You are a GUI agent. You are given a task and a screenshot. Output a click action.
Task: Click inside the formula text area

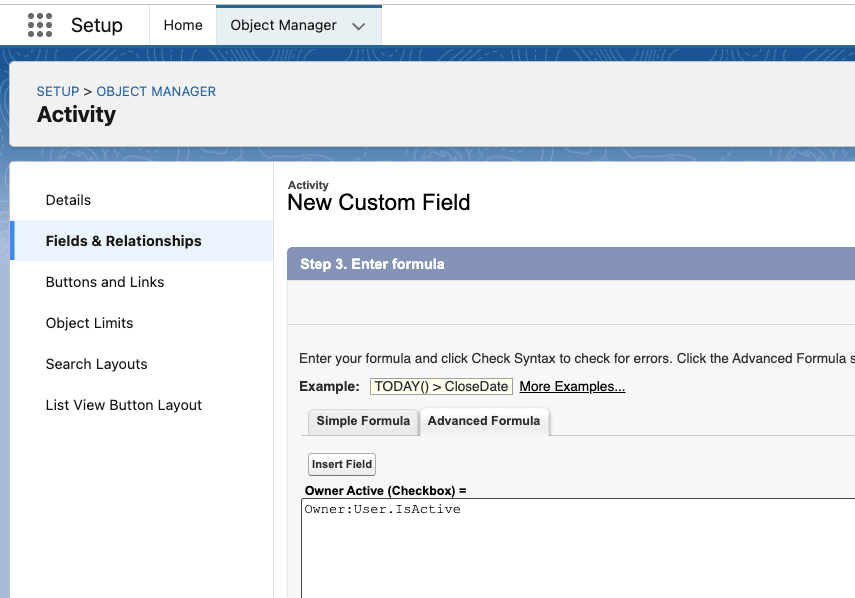click(578, 548)
